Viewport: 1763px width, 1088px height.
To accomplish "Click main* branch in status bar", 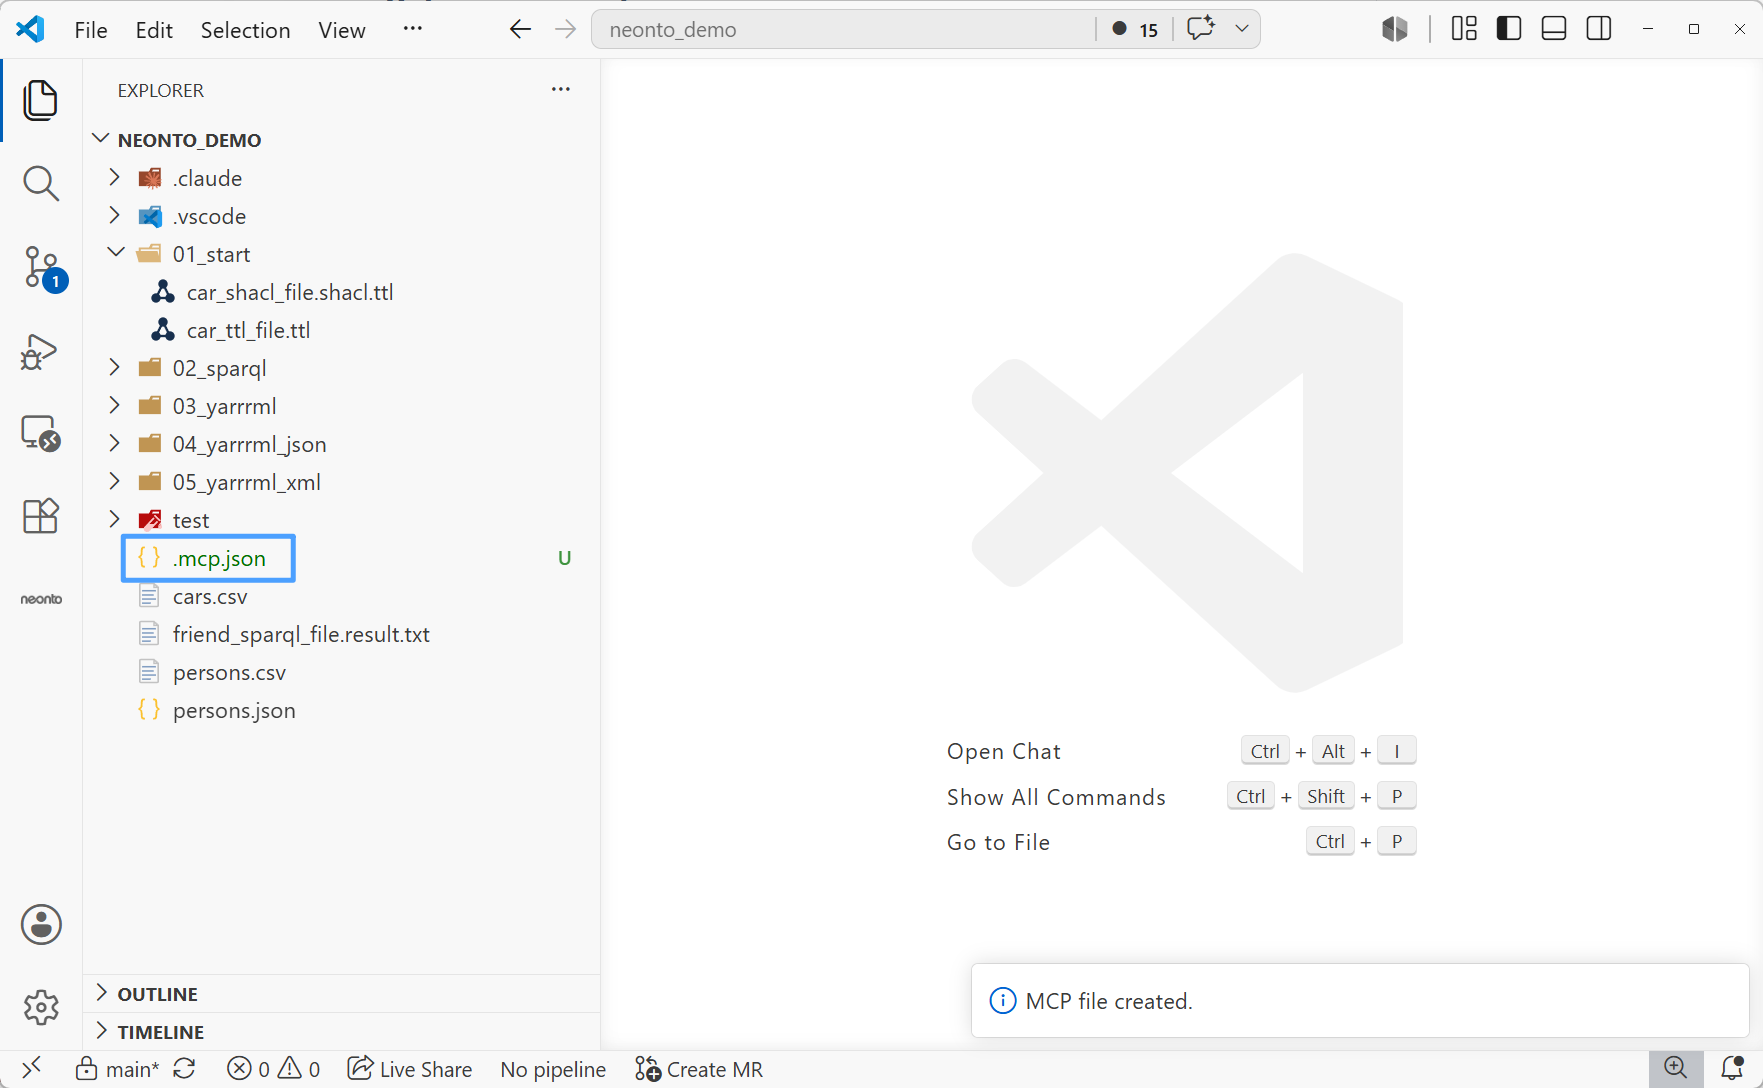I will tap(119, 1069).
